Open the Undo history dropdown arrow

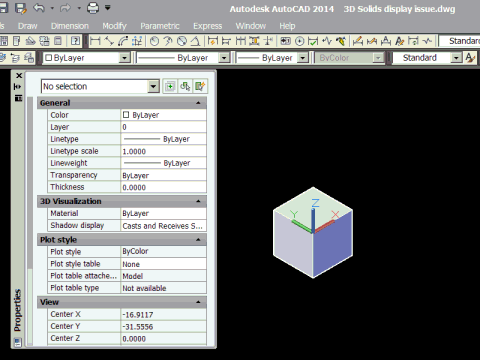coord(52,8)
